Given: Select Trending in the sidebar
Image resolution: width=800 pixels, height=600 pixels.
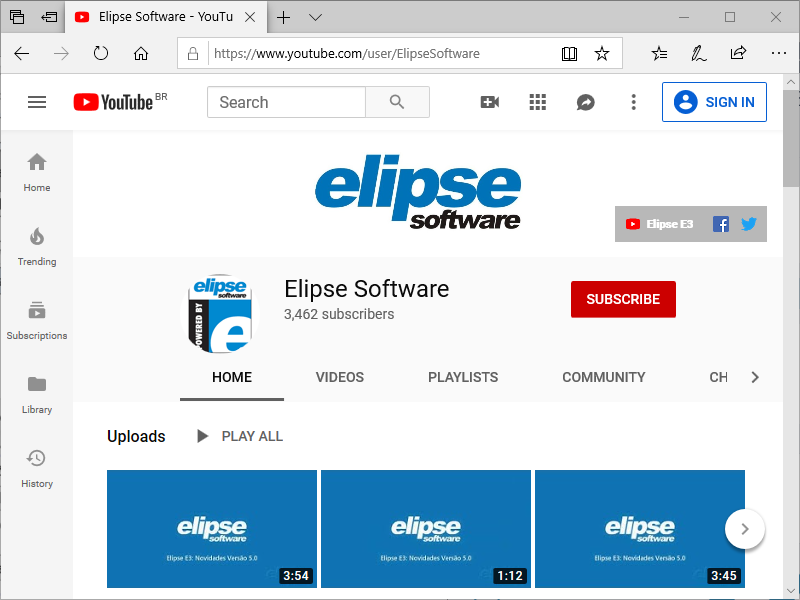Looking at the screenshot, I should tap(37, 245).
